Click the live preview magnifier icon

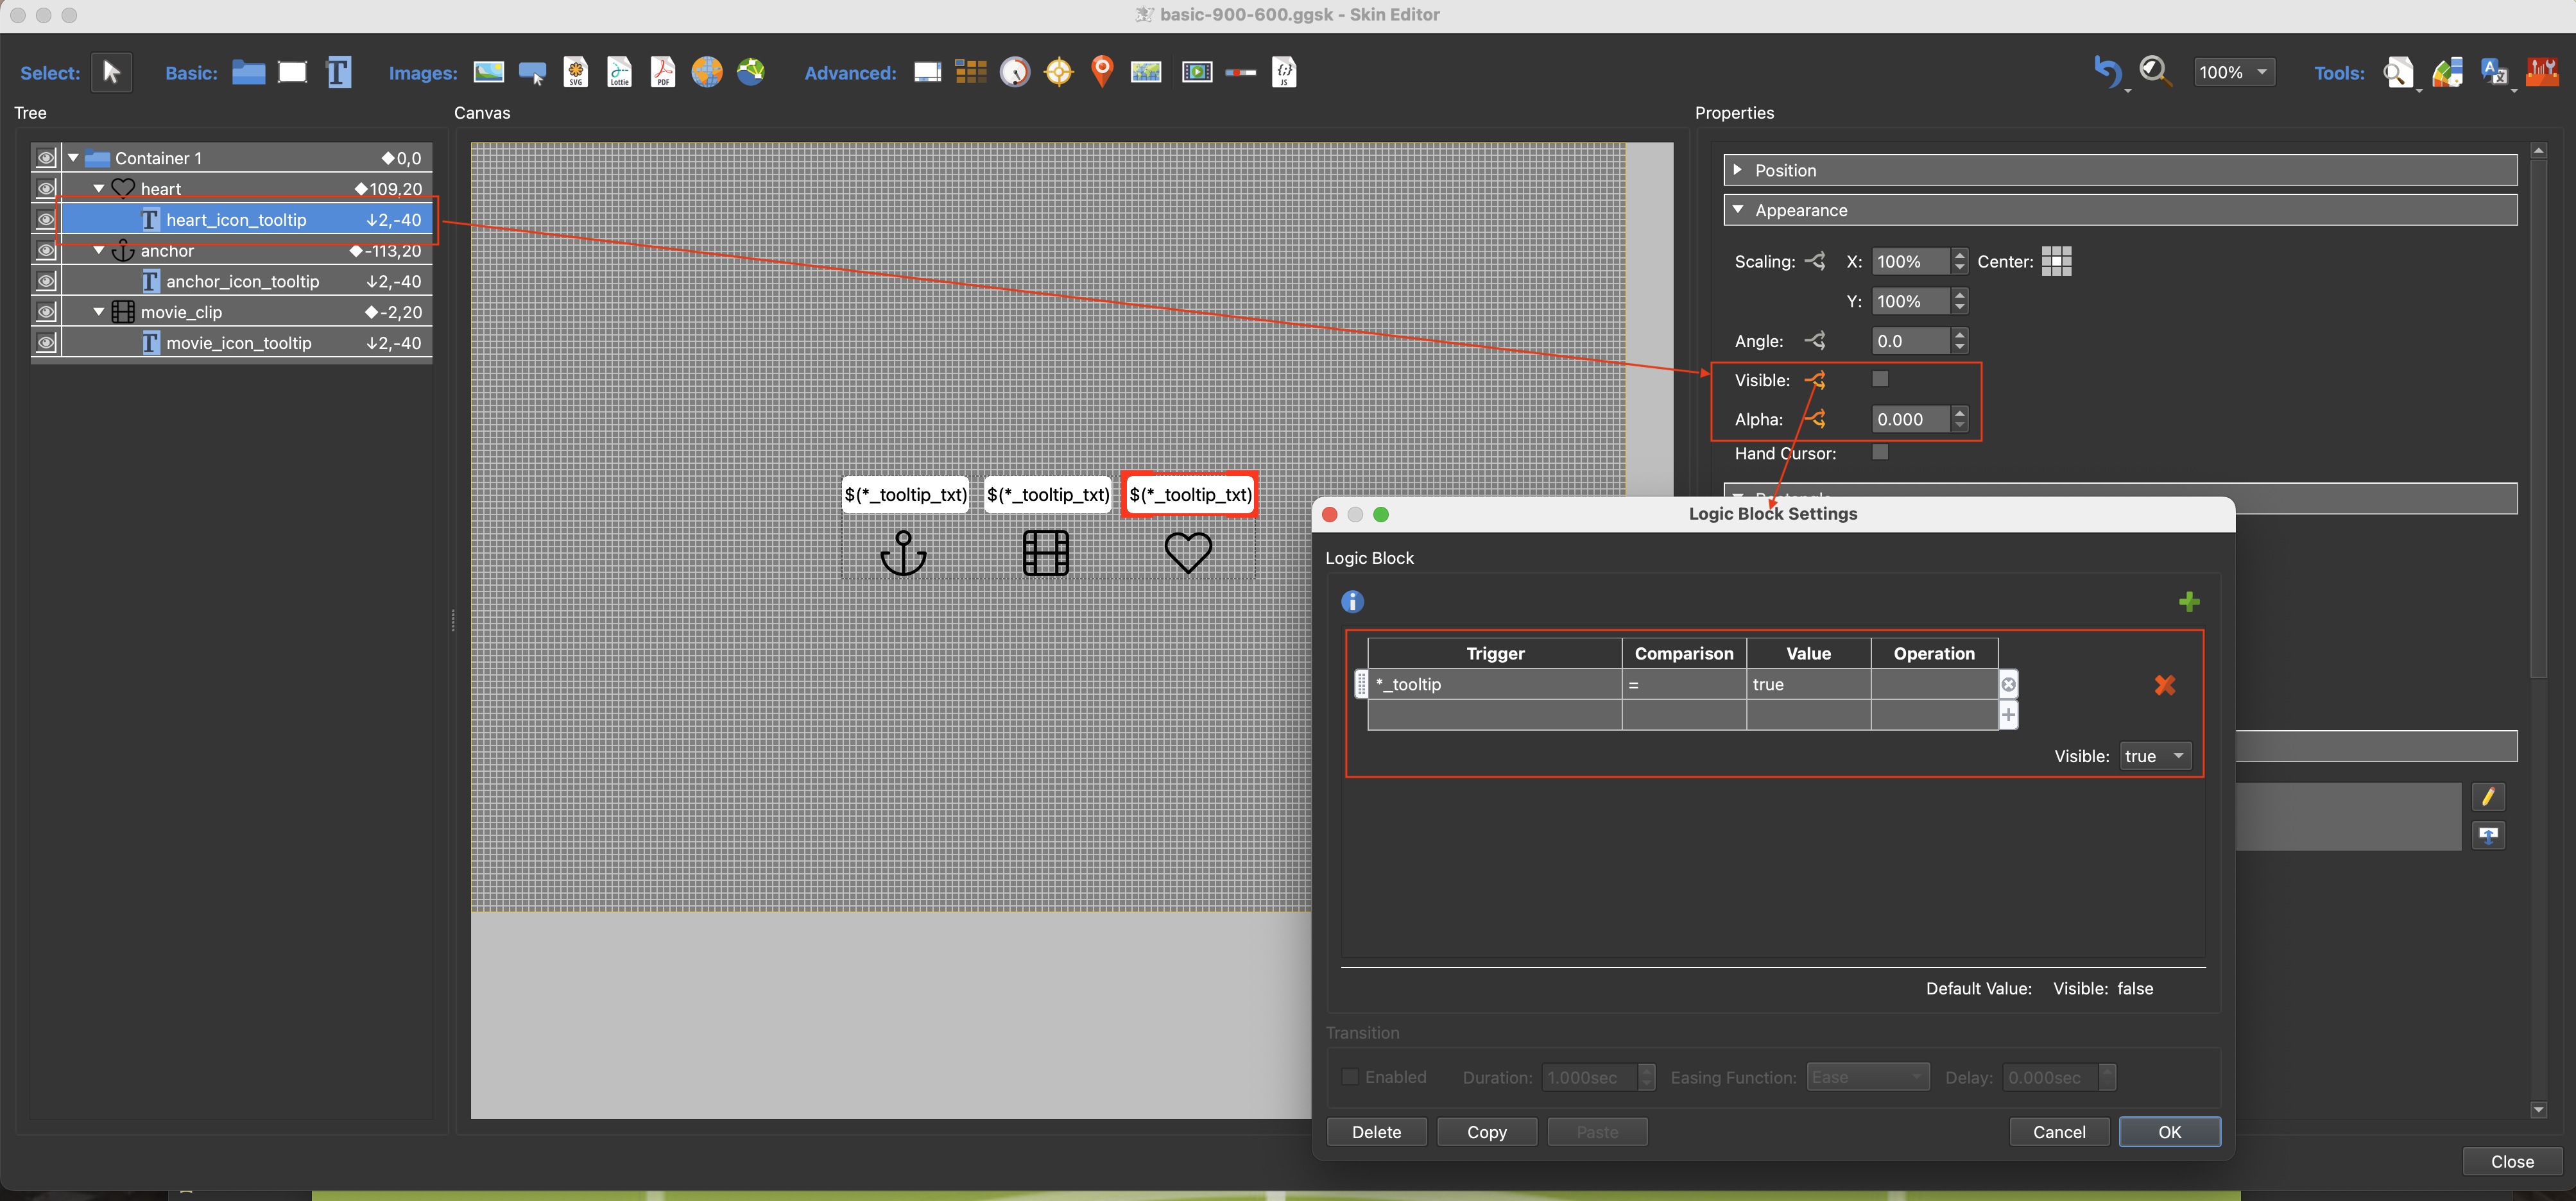click(2155, 72)
